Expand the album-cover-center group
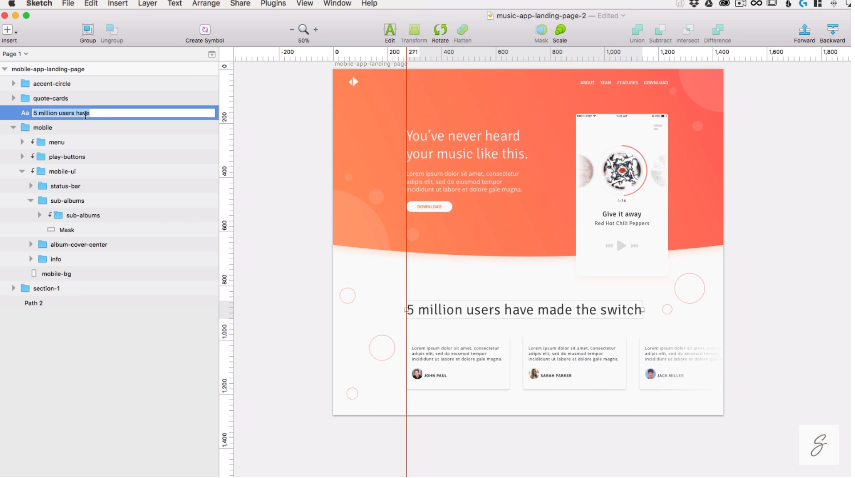855x478 pixels. tap(31, 244)
